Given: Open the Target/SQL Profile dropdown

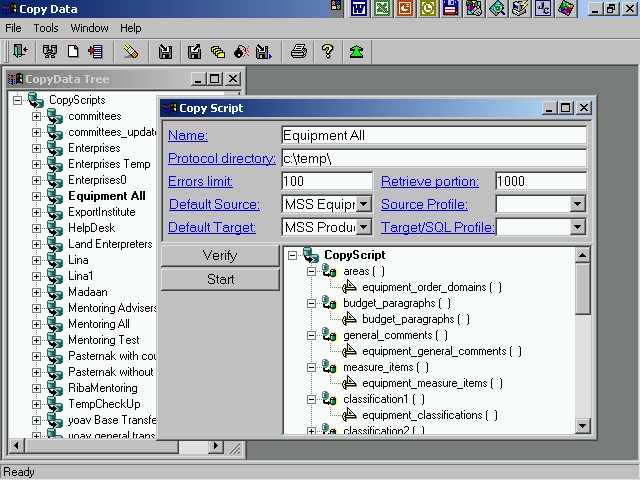Looking at the screenshot, I should click(577, 228).
